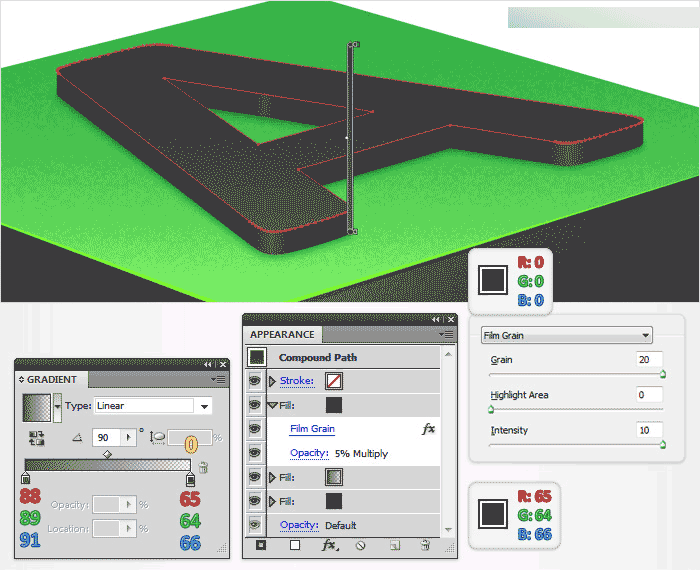Click the Compound Path row label
The image size is (700, 570).
tap(318, 357)
